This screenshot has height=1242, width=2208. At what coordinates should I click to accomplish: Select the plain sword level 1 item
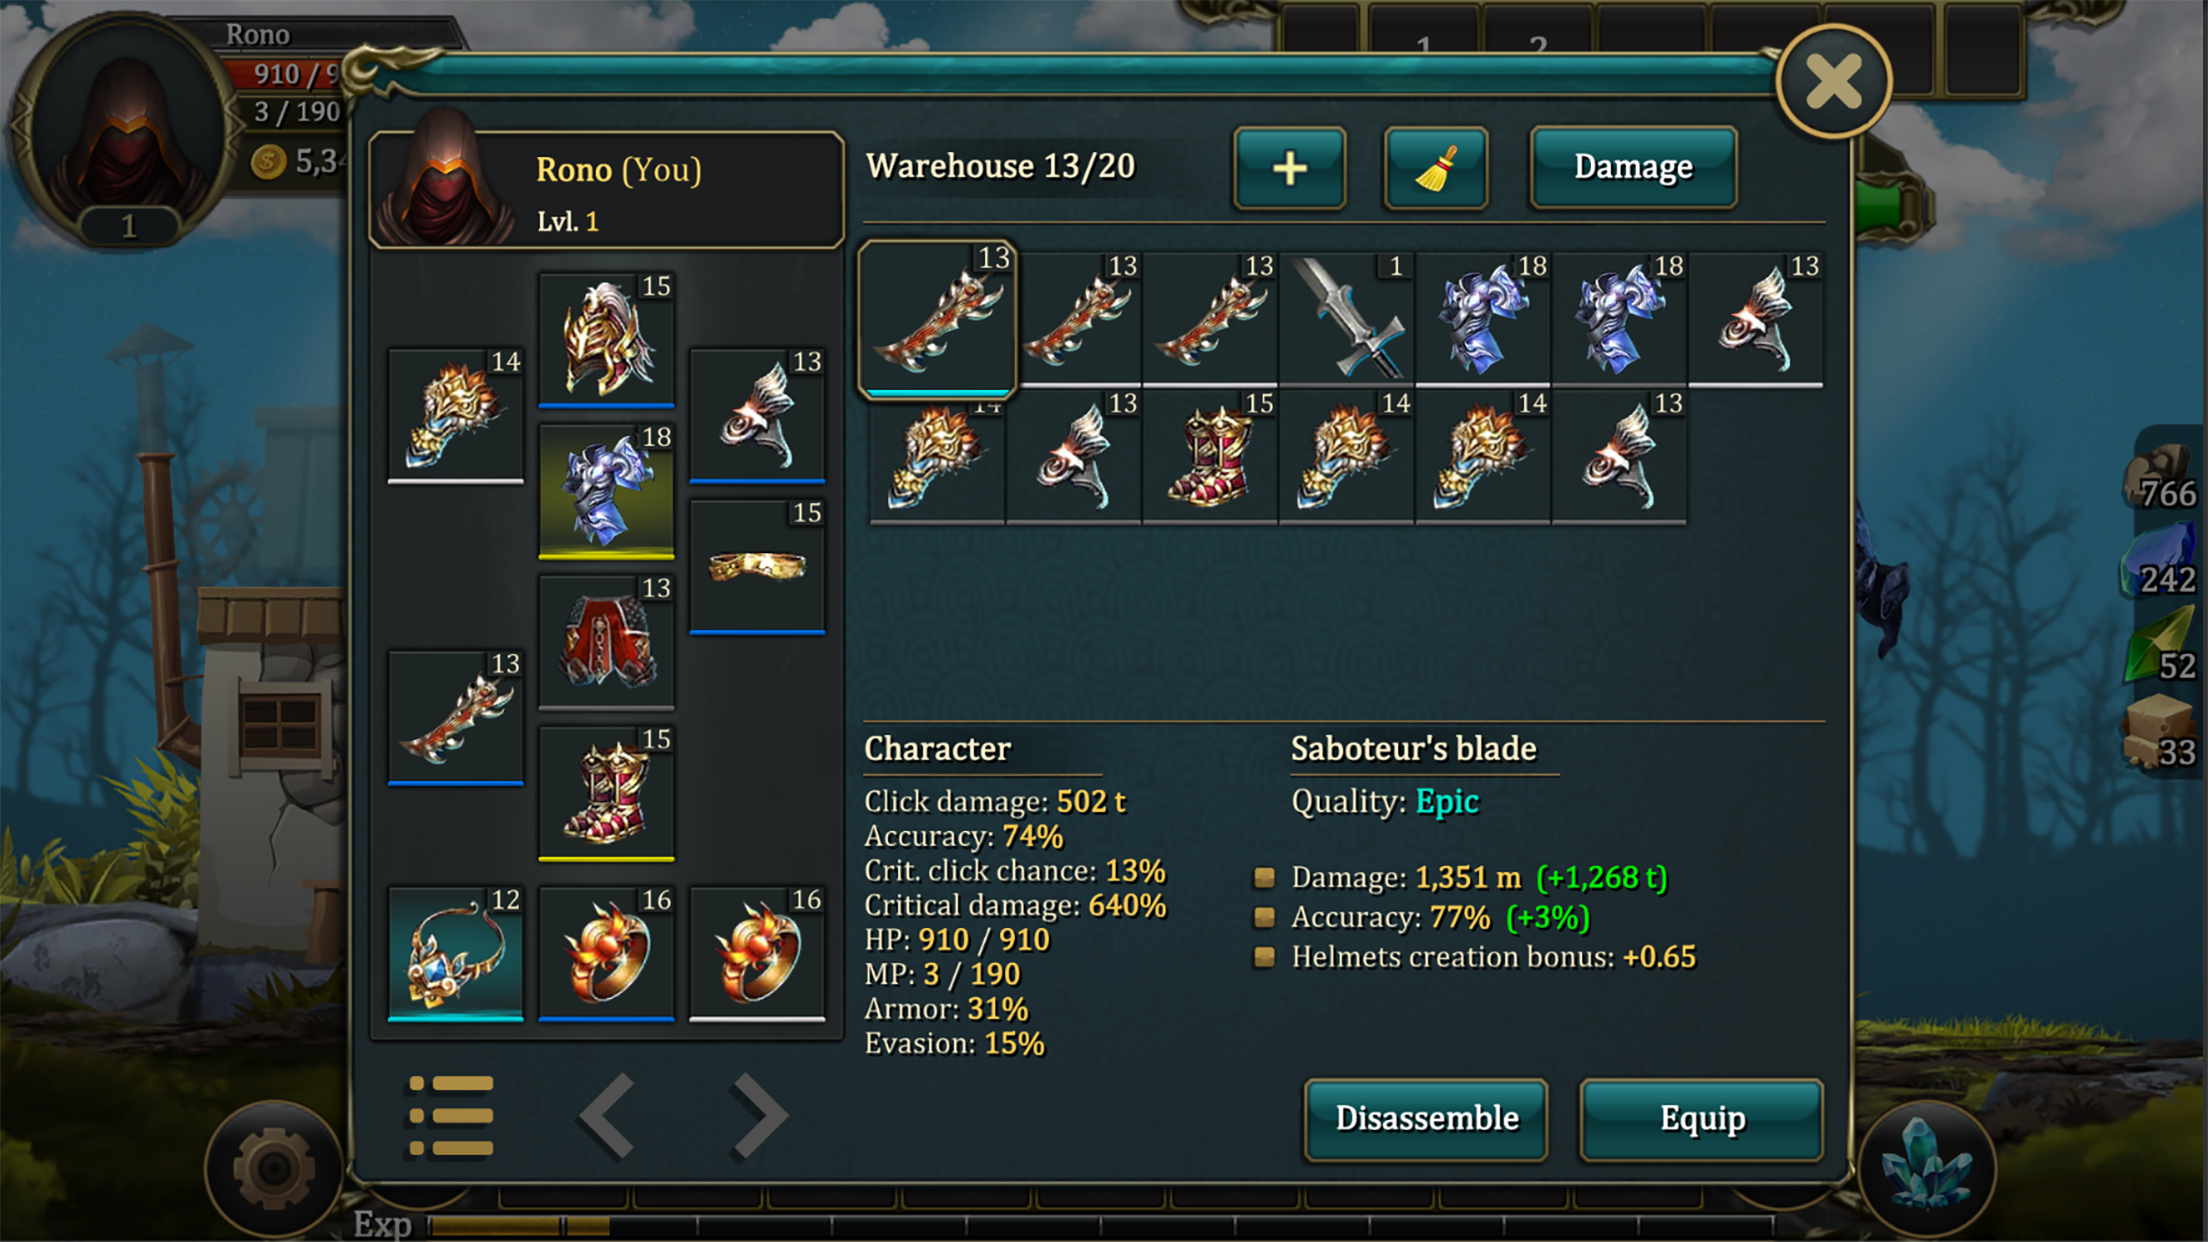click(x=1346, y=319)
